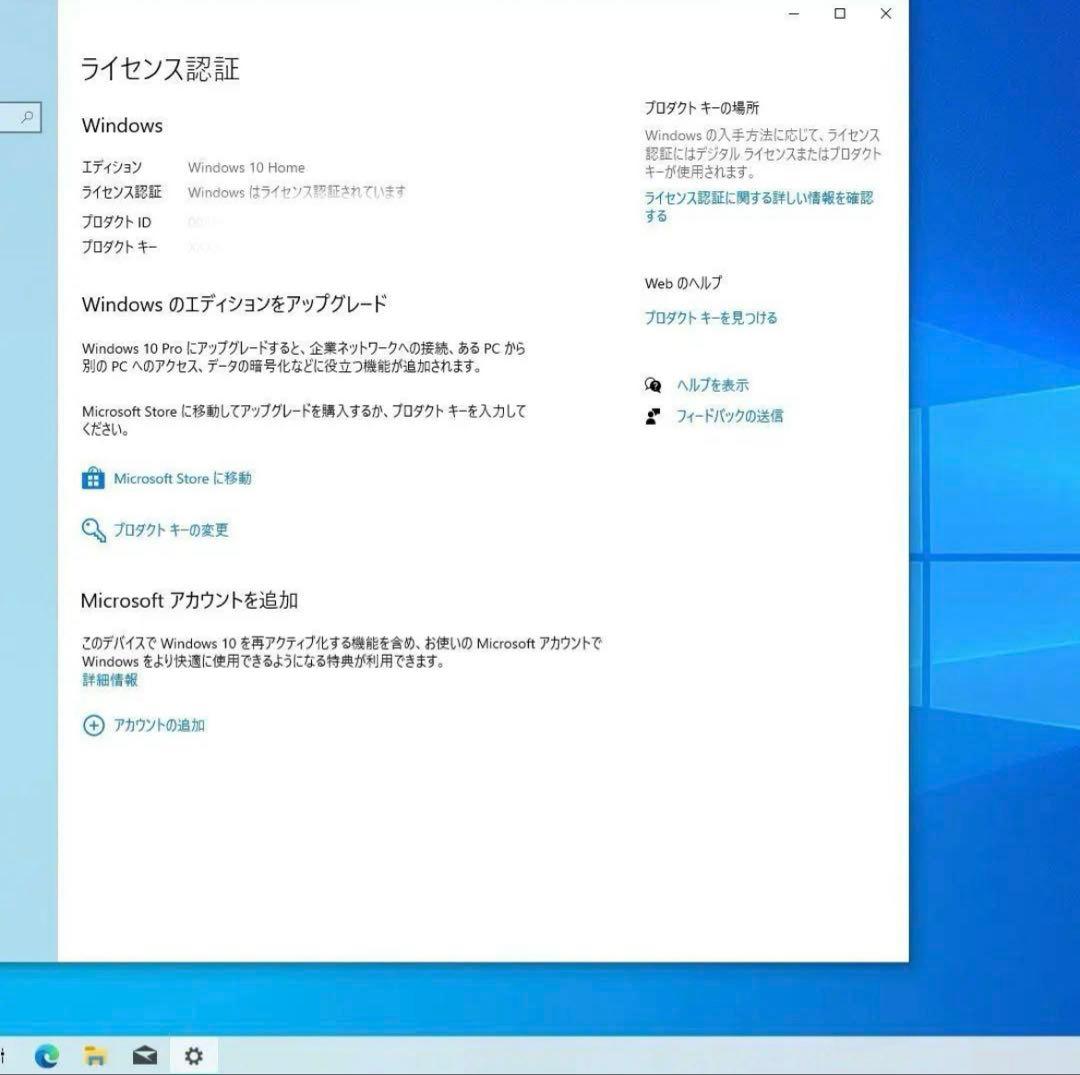Screen dimensions: 1080x1075
Task: Click the Settings gear icon on the taskbar
Action: 194,1056
